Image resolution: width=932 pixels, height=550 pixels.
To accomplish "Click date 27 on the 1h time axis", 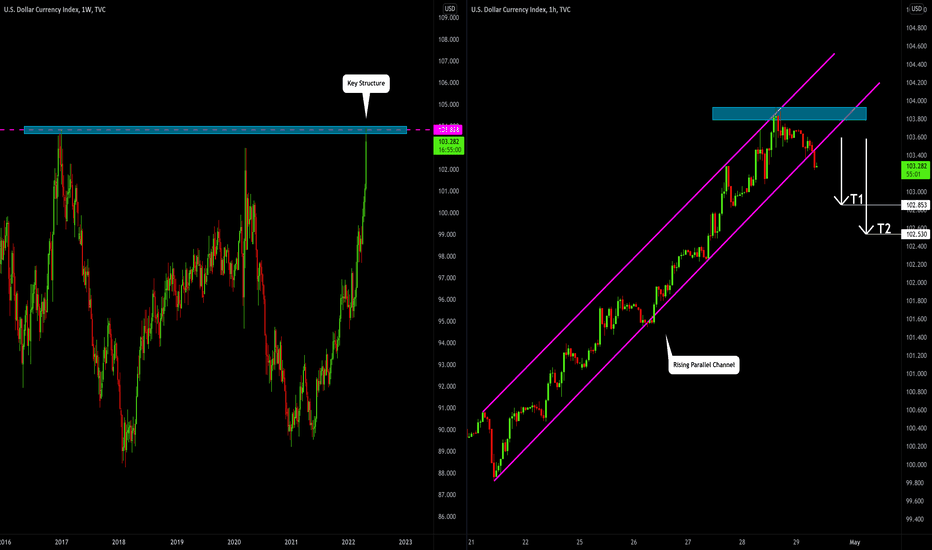I will click(x=688, y=542).
